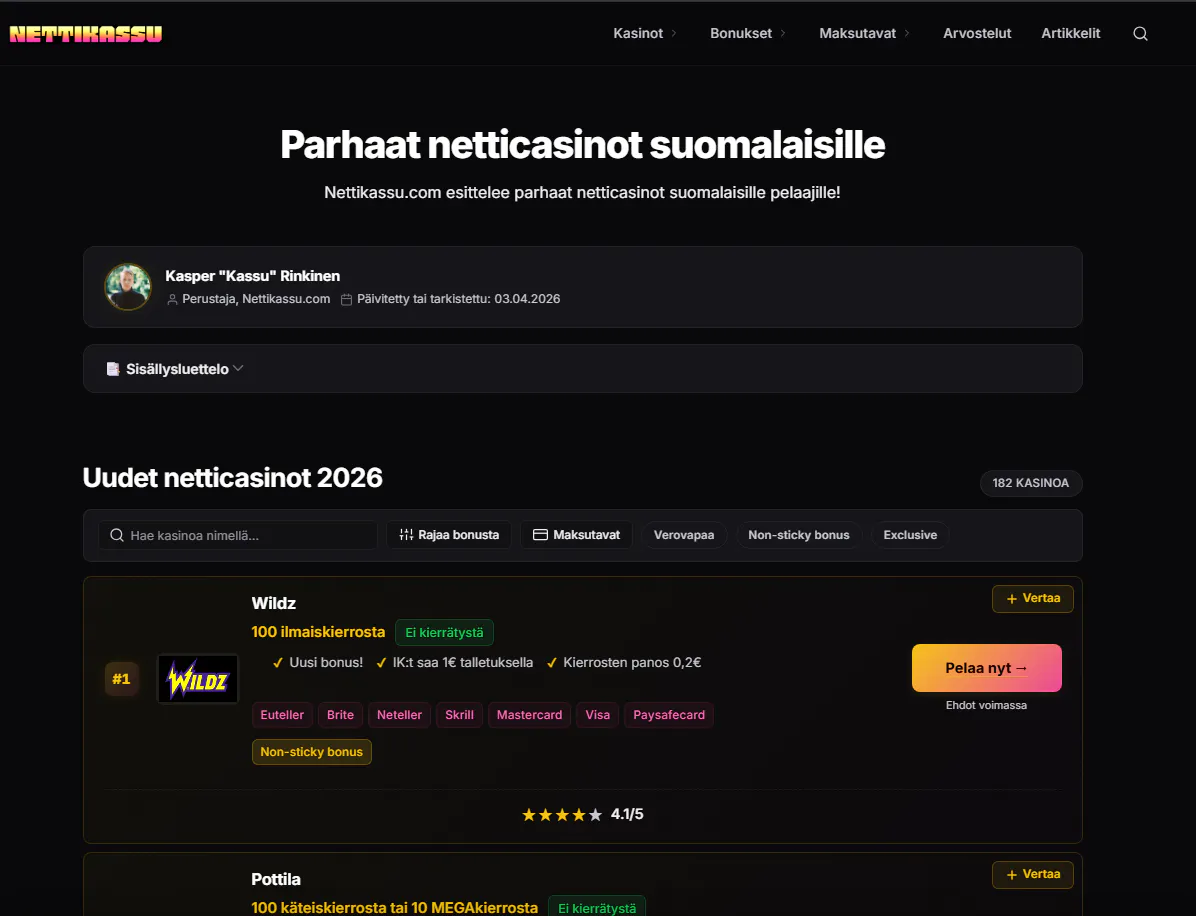Click the Visa payment tag
This screenshot has height=916, width=1196.
597,715
